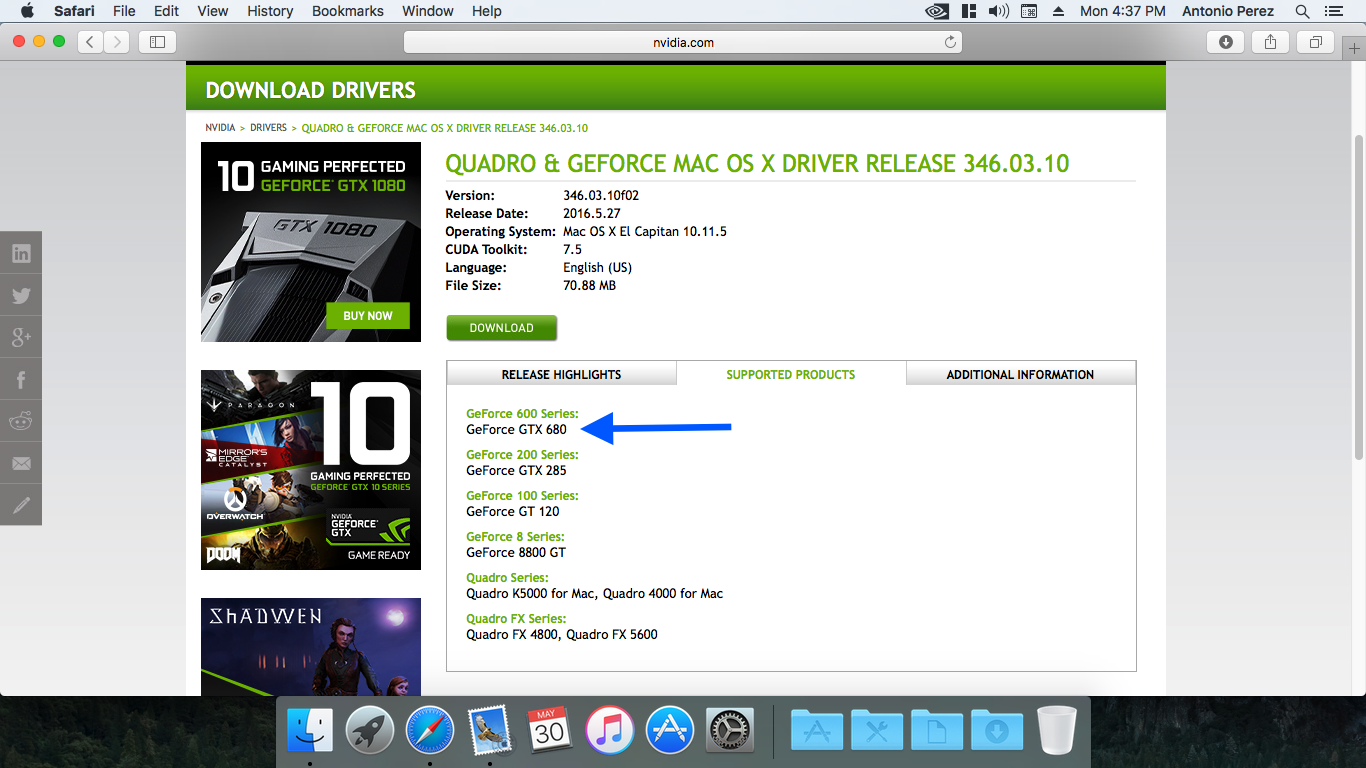Open Downloads folder in Dock

(x=997, y=731)
